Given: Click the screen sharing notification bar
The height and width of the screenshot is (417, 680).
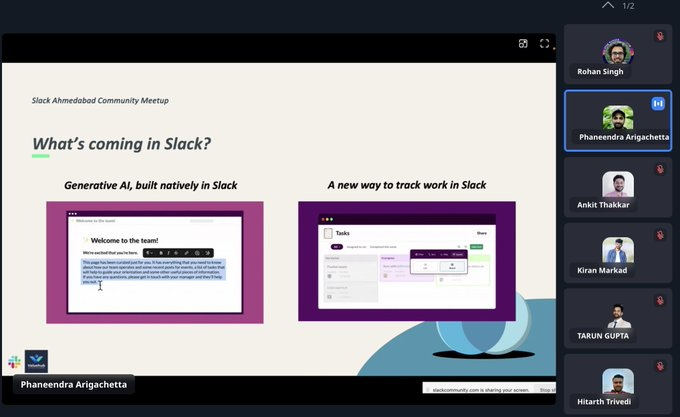Looking at the screenshot, I should pos(489,389).
